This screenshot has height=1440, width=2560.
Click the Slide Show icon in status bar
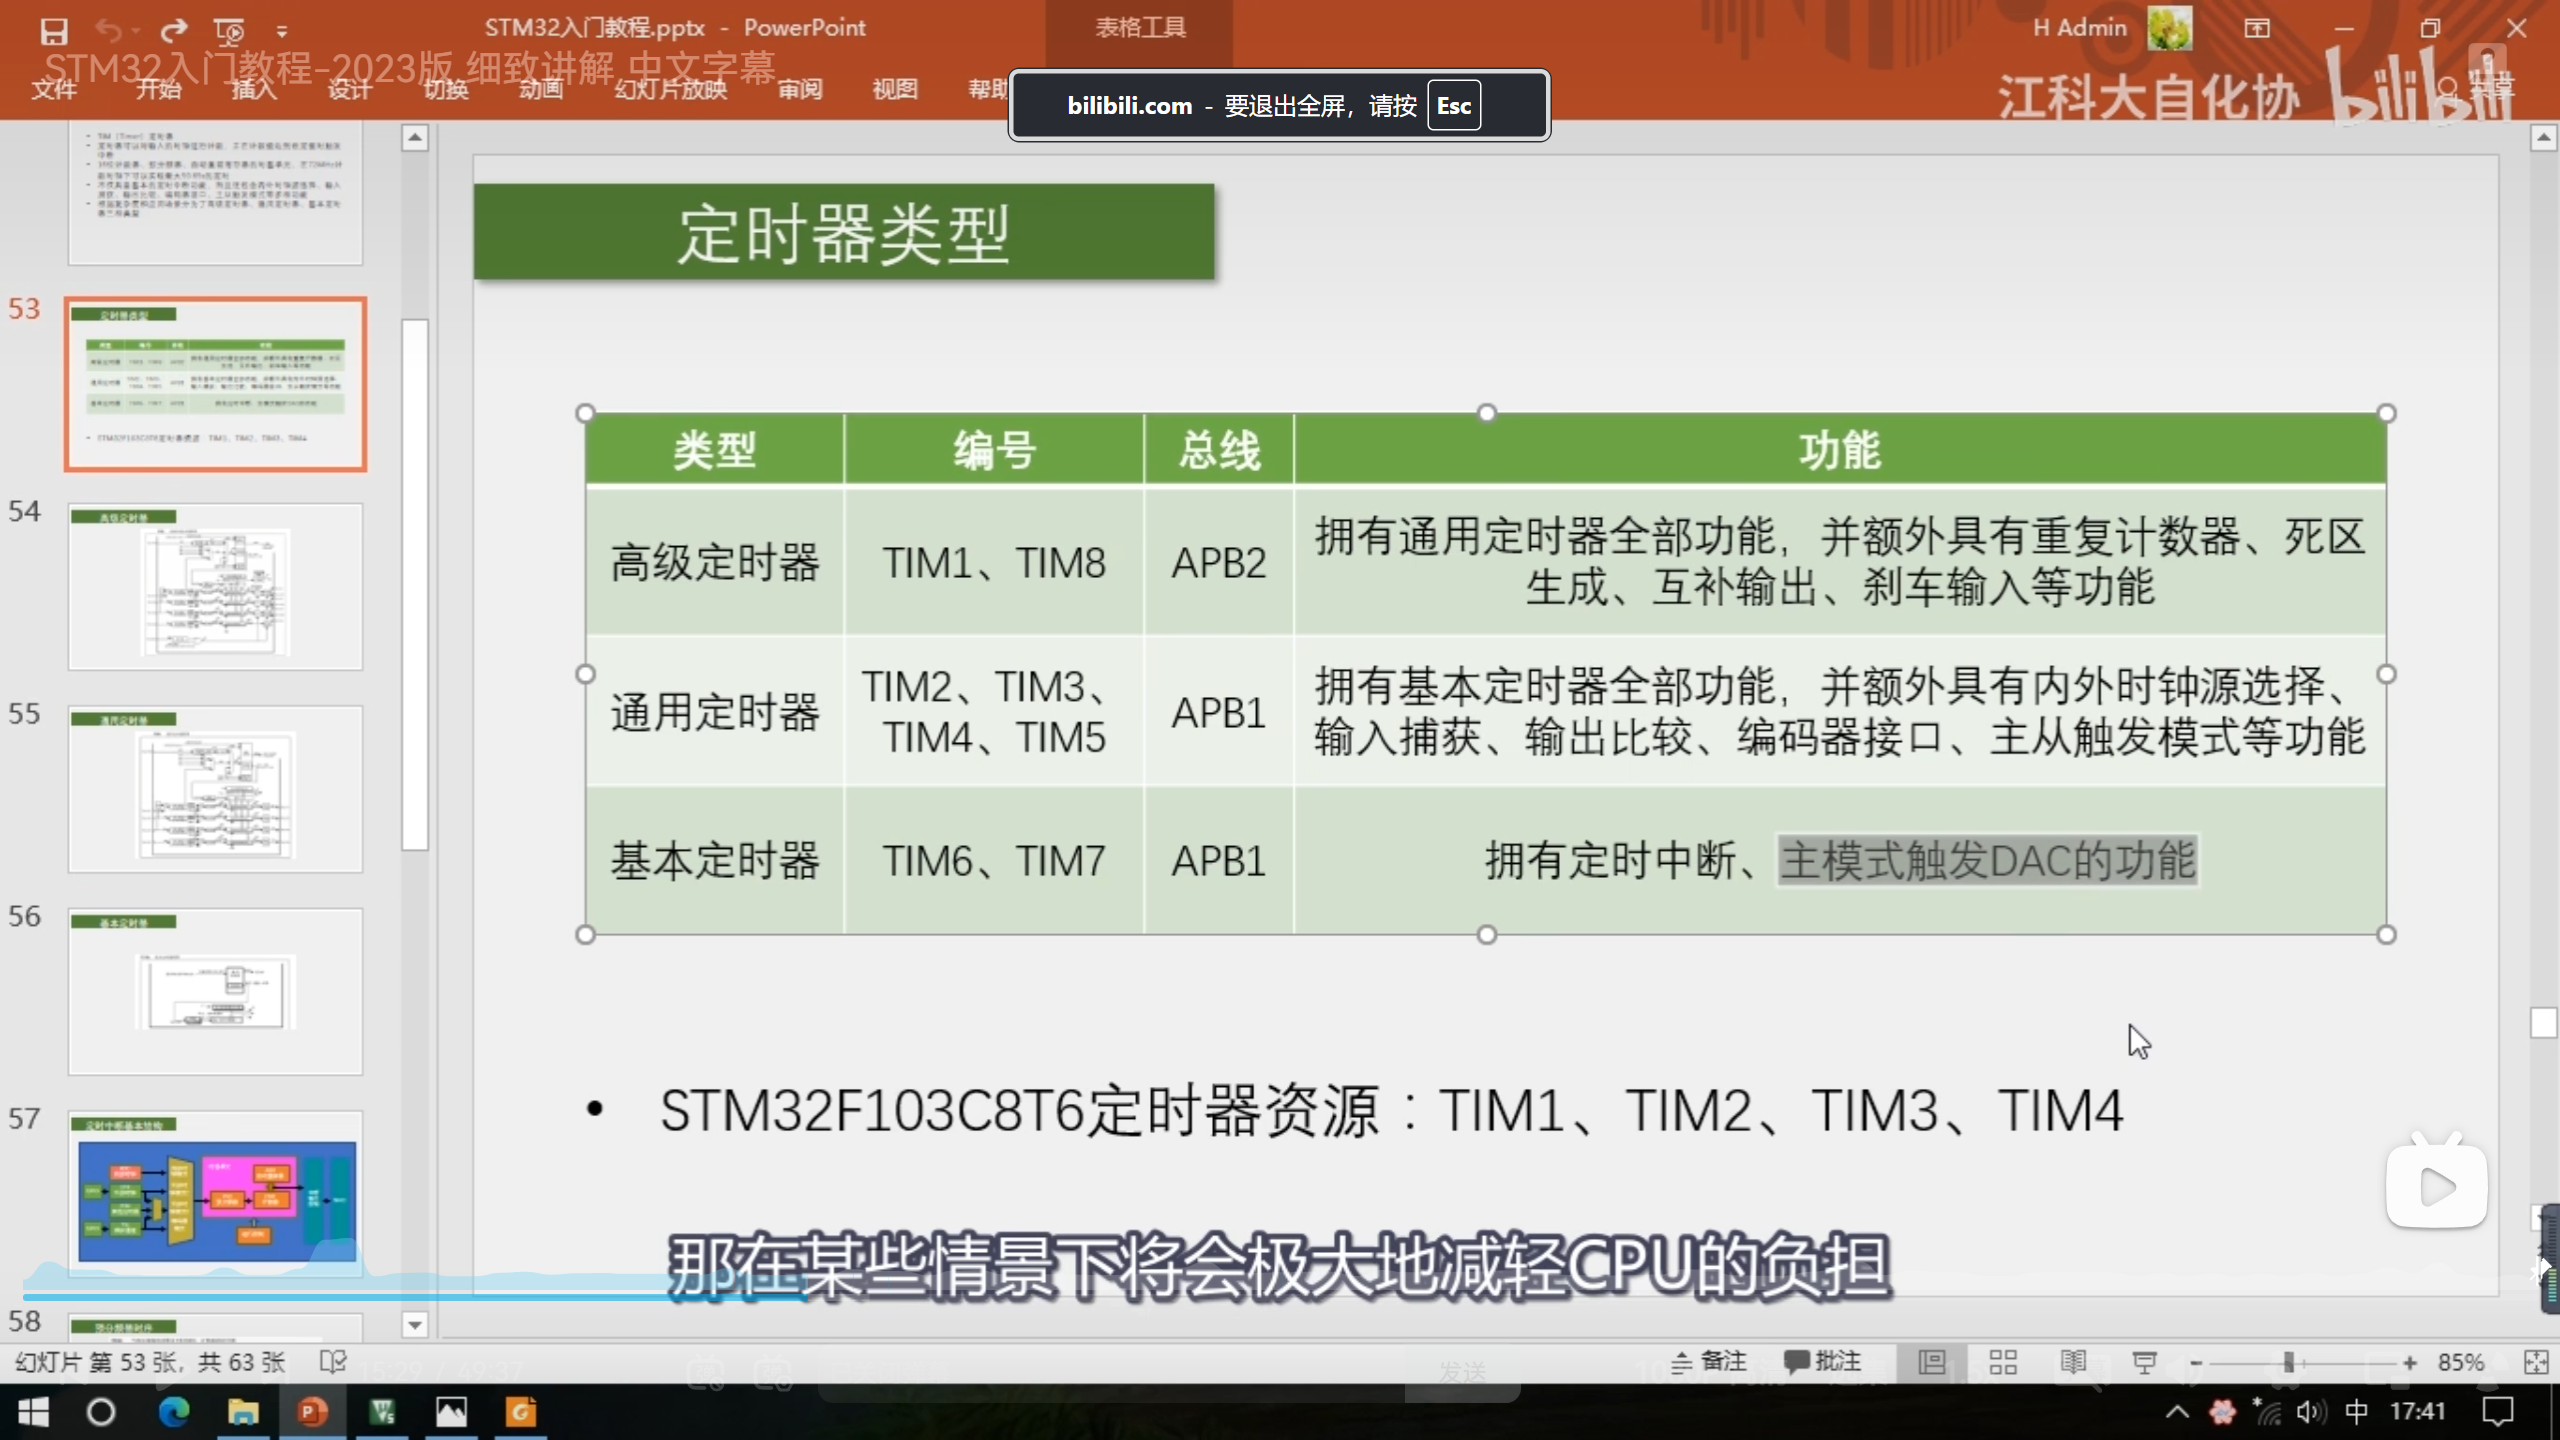coord(2144,1362)
